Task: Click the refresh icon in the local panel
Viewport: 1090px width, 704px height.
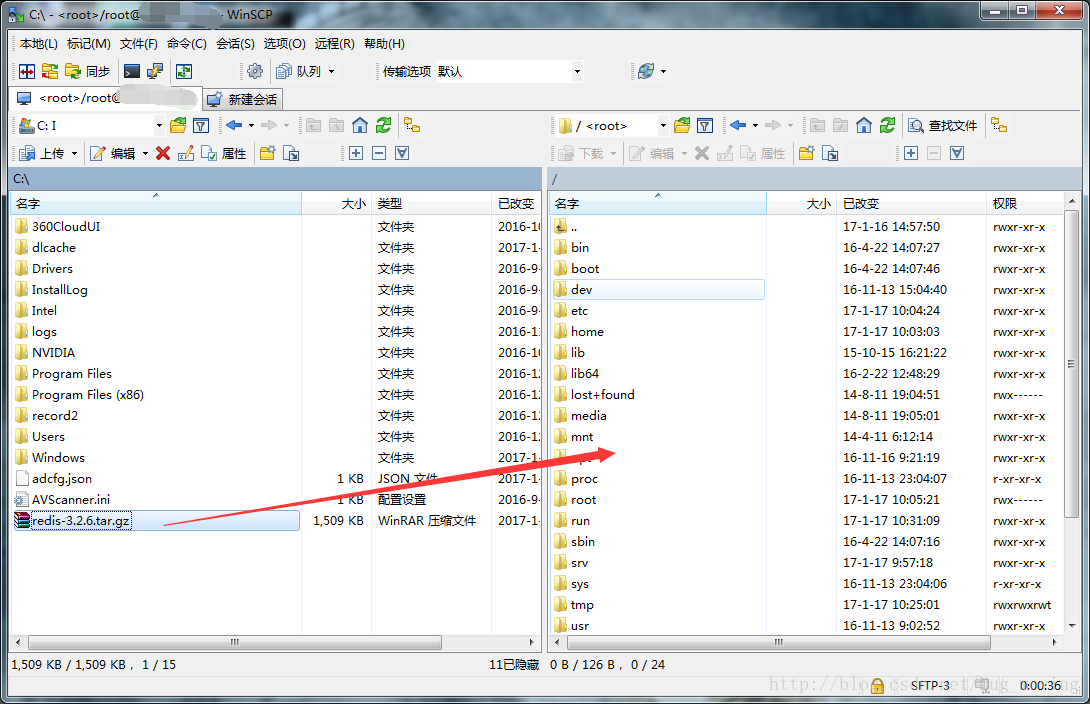Action: click(383, 125)
